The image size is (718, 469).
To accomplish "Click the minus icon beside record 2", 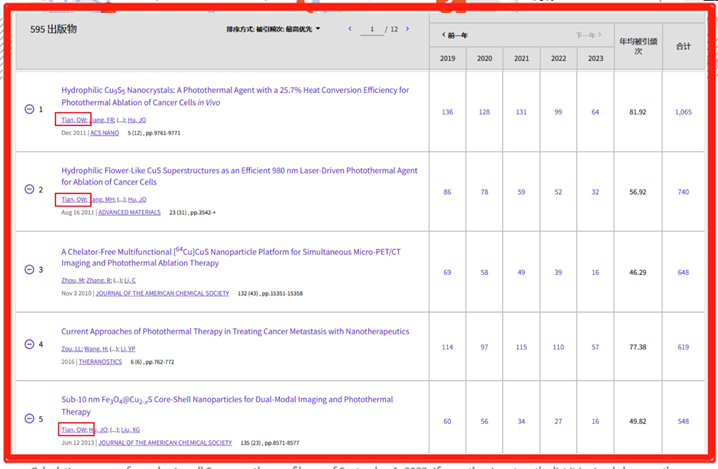I will point(30,189).
